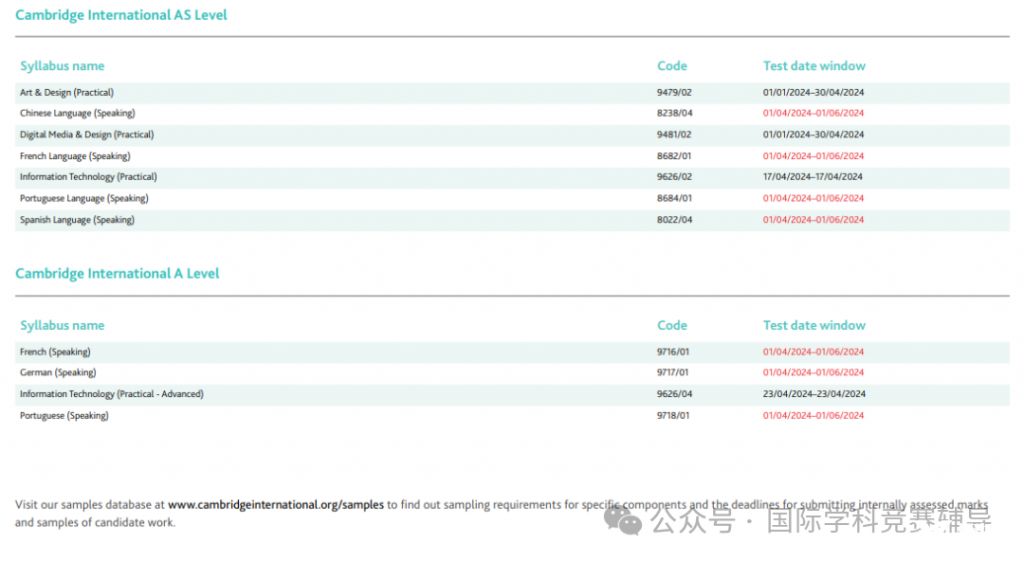Click code 8682/01
1024x561 pixels.
click(x=674, y=156)
